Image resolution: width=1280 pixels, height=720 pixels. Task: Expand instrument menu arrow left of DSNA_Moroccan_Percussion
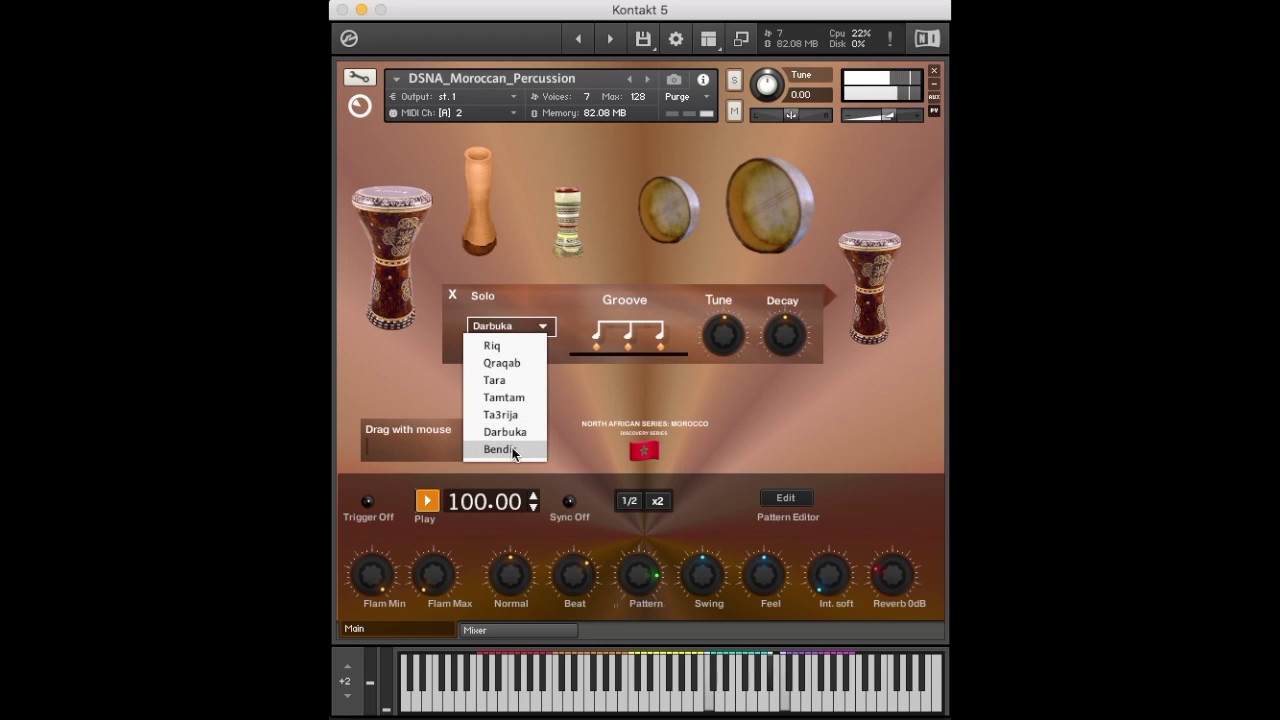396,79
